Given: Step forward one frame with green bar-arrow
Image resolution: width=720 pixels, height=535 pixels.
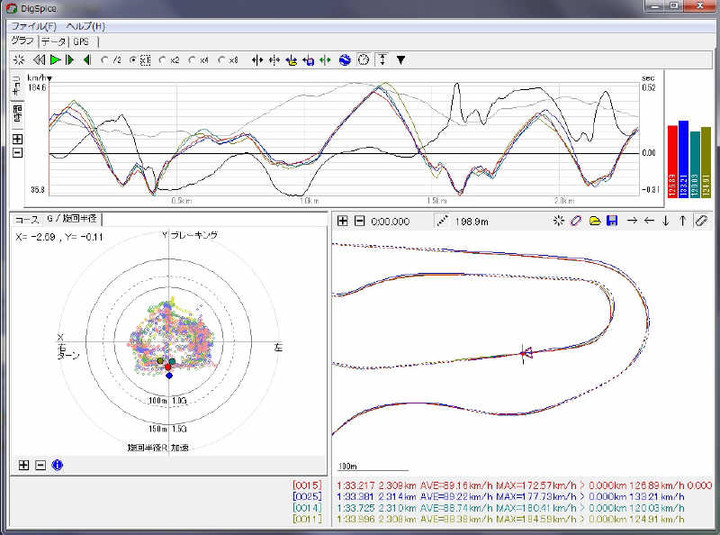Looking at the screenshot, I should 69,60.
